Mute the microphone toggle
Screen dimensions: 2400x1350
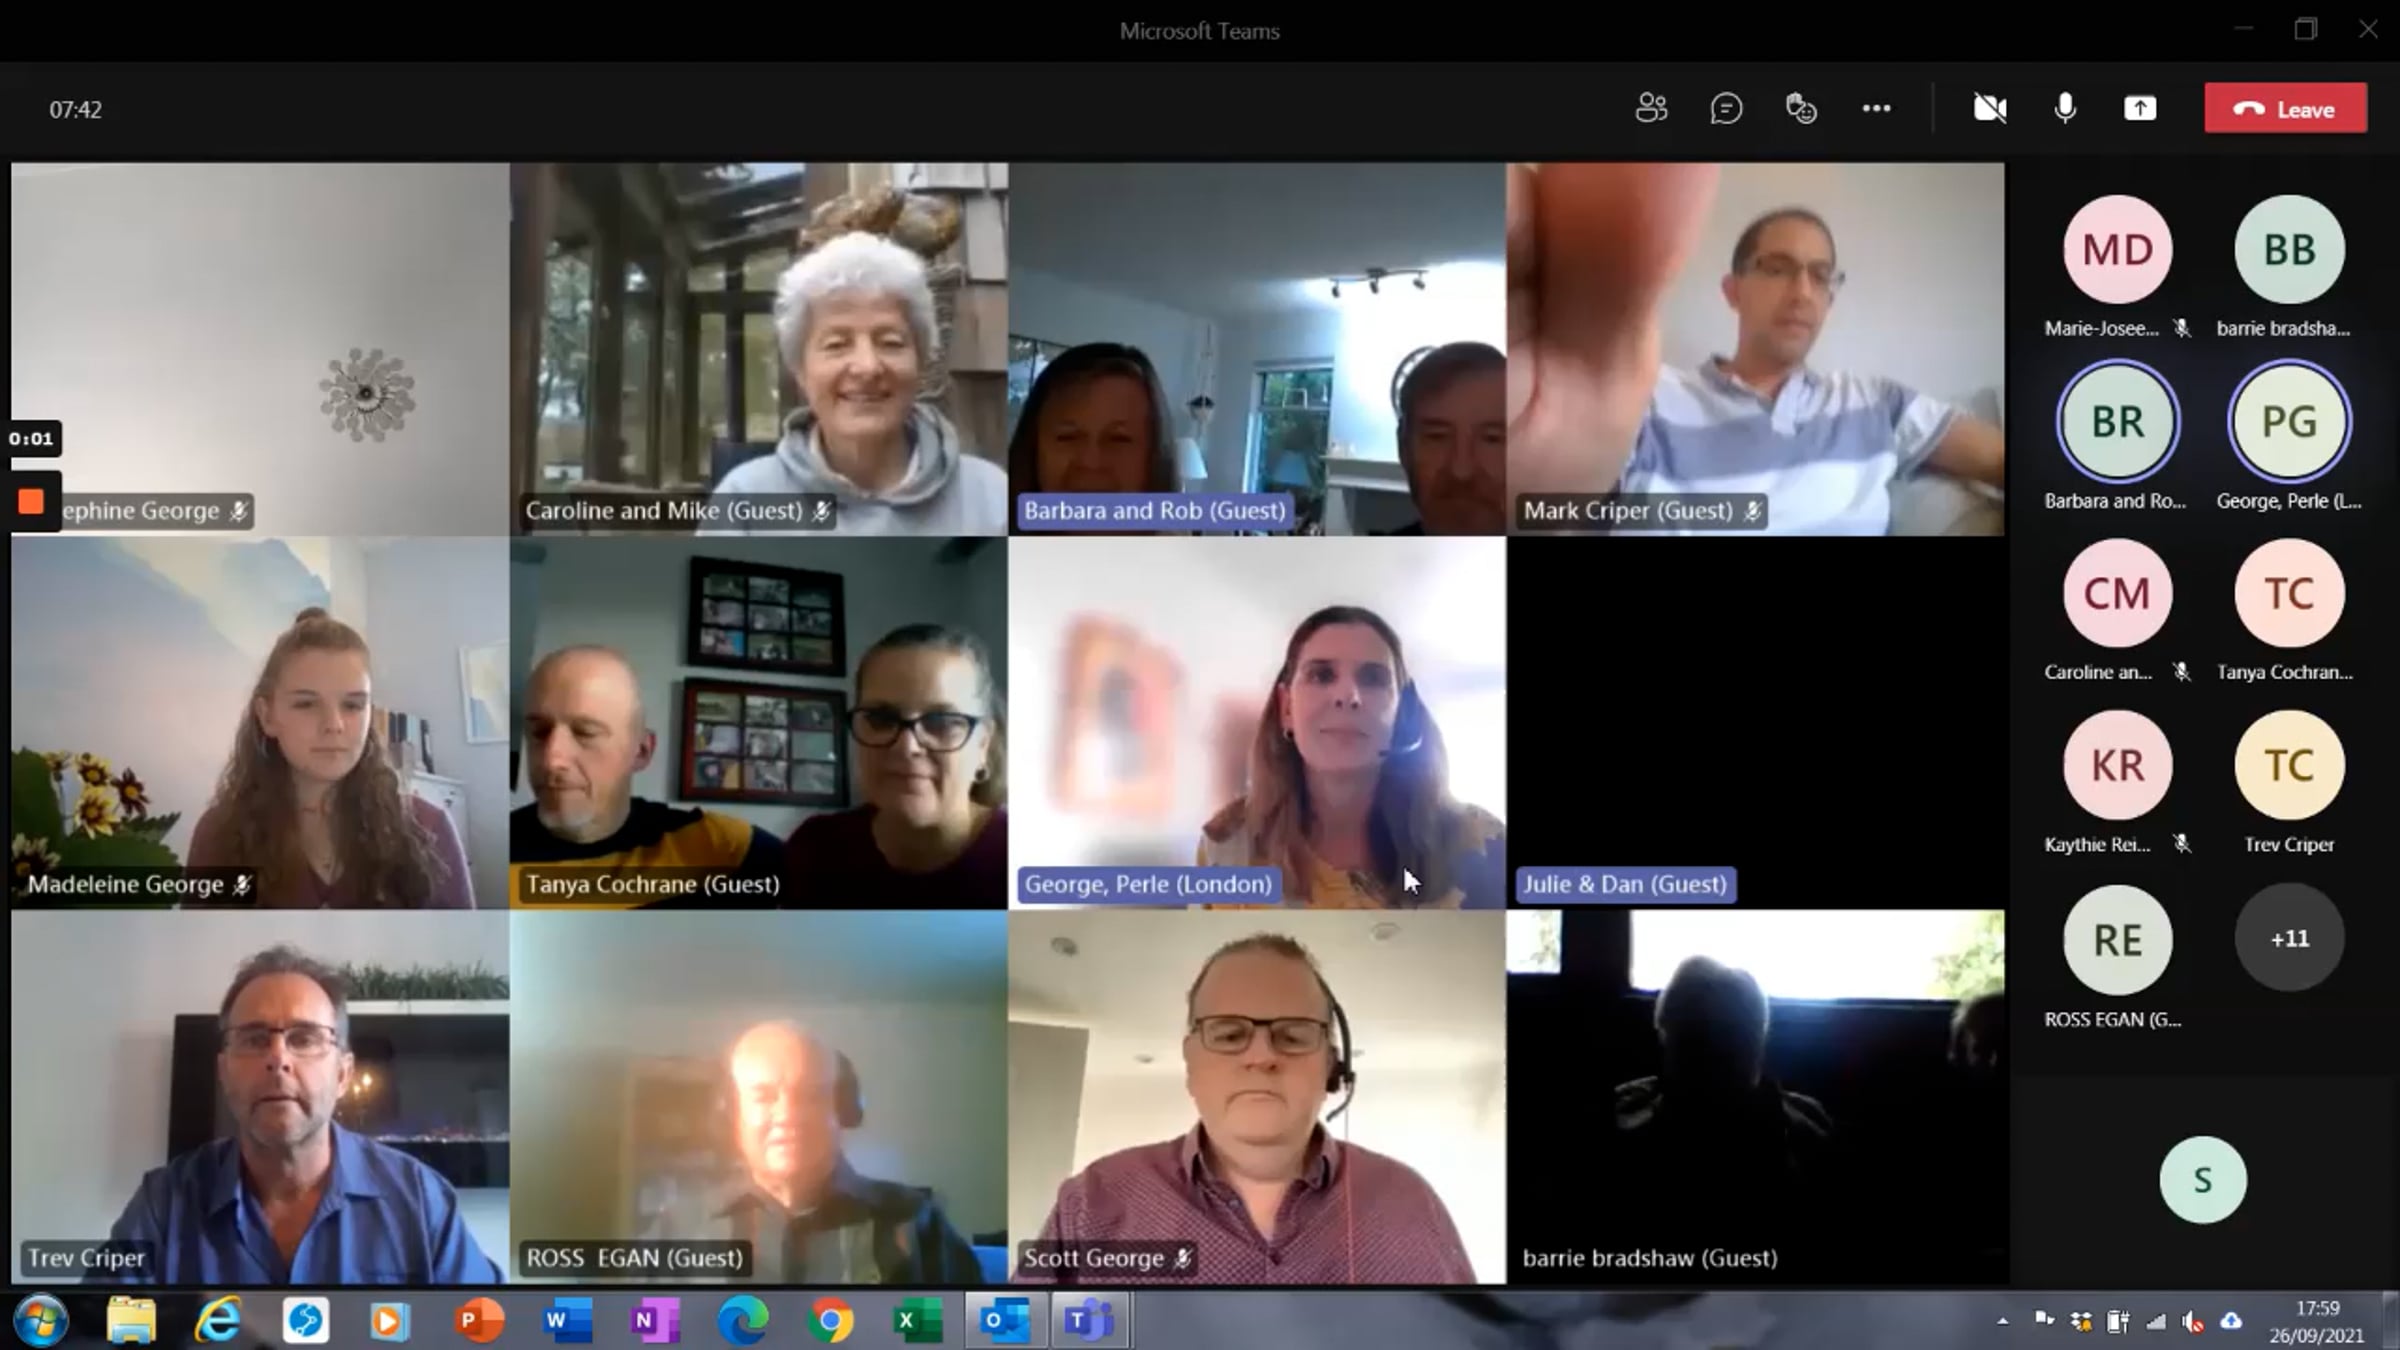tap(2065, 108)
